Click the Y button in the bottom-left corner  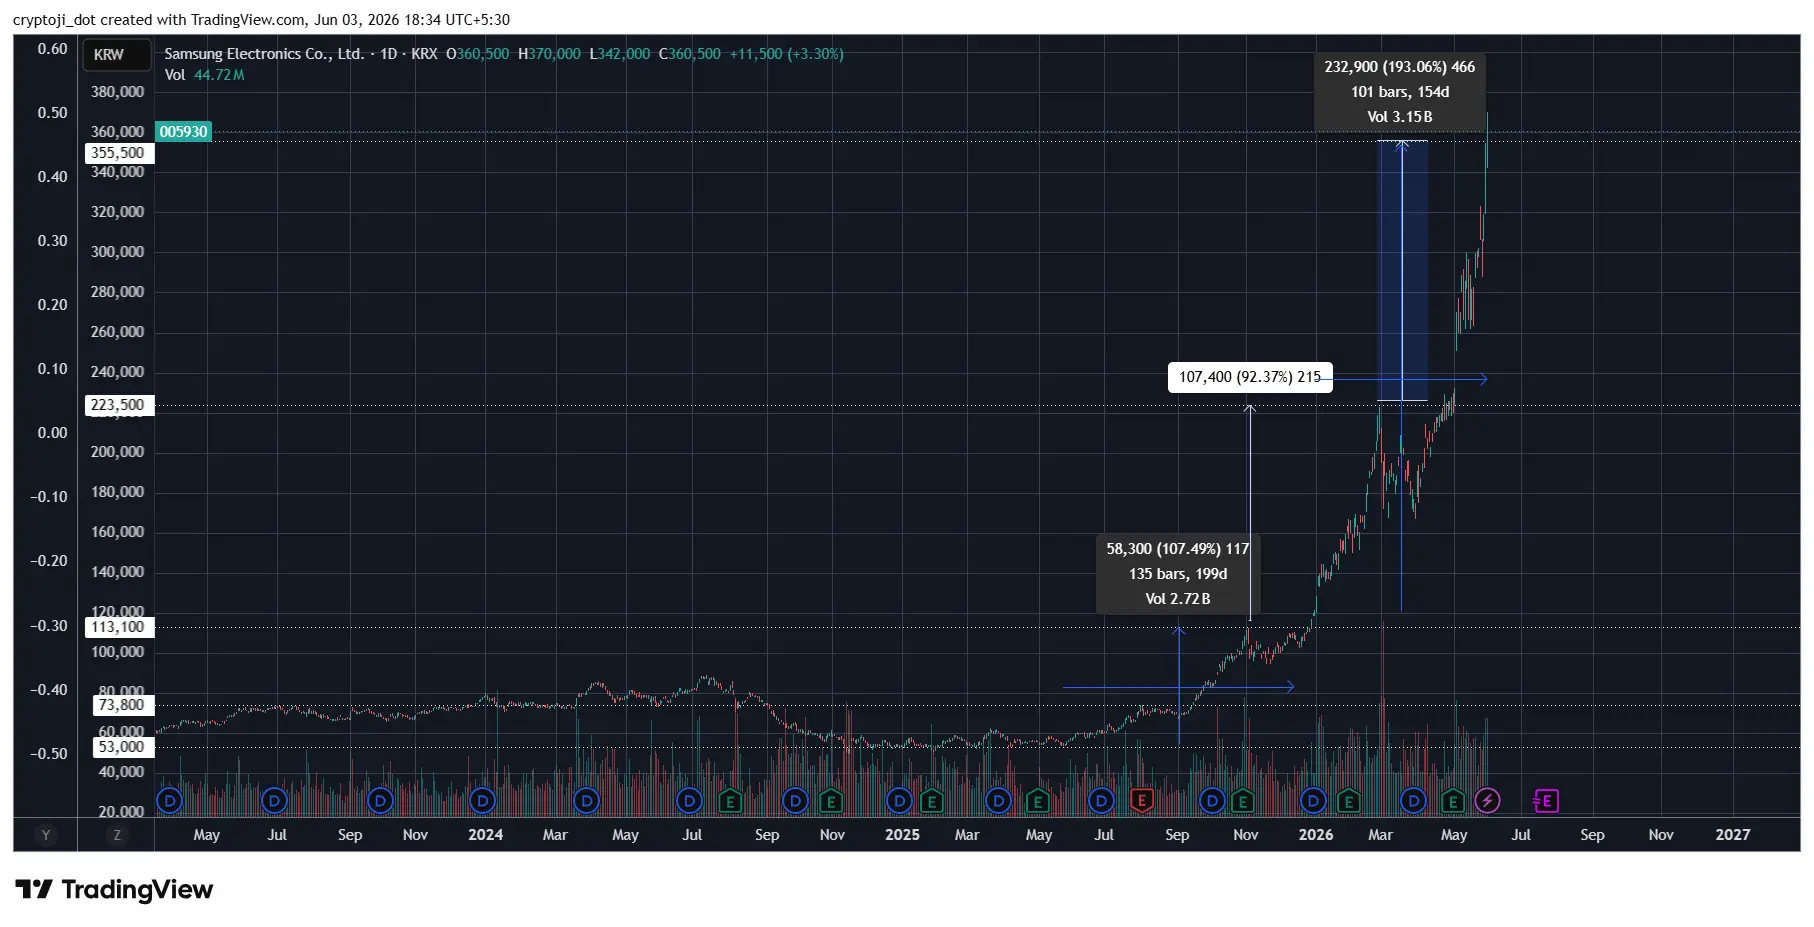coord(45,835)
